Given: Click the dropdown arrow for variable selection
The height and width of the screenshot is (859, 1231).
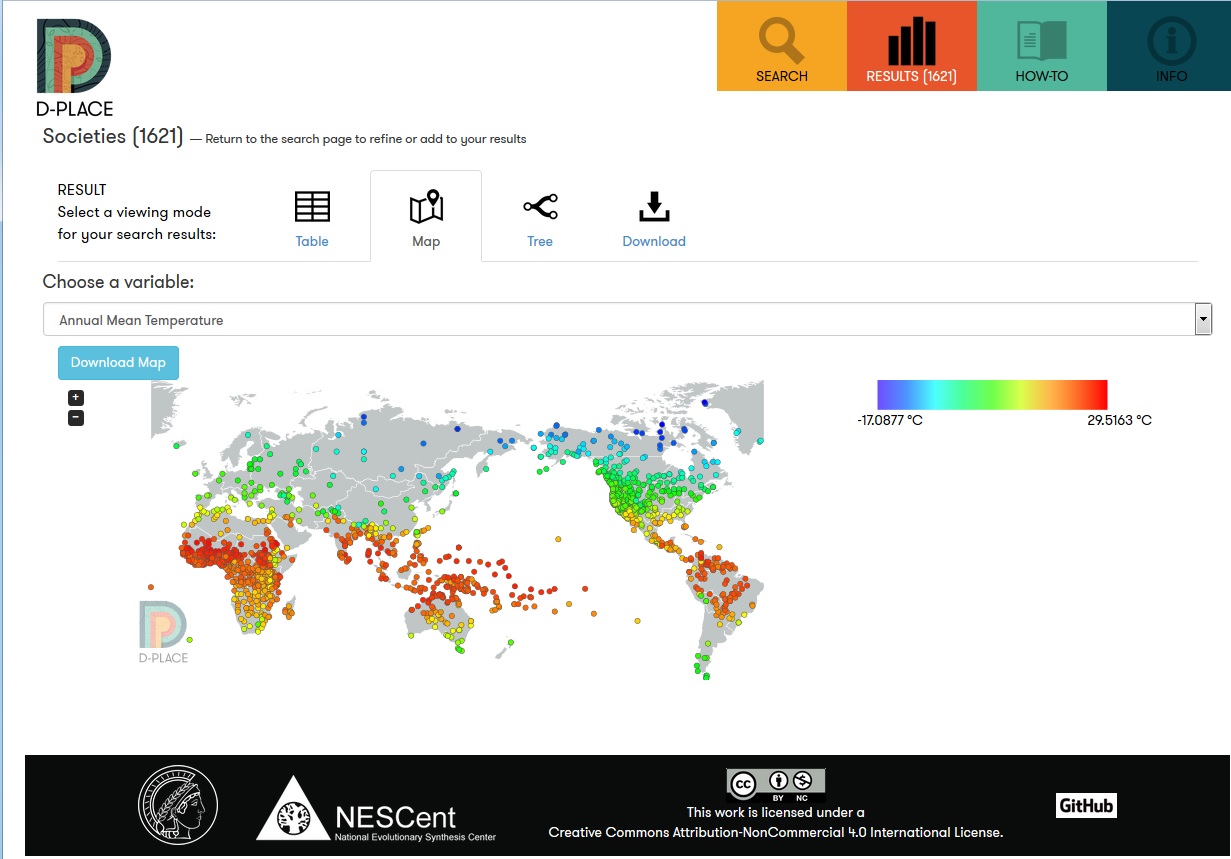Looking at the screenshot, I should click(1203, 320).
